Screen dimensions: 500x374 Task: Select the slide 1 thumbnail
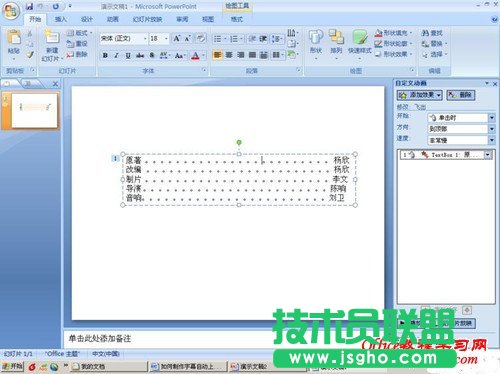[x=34, y=110]
